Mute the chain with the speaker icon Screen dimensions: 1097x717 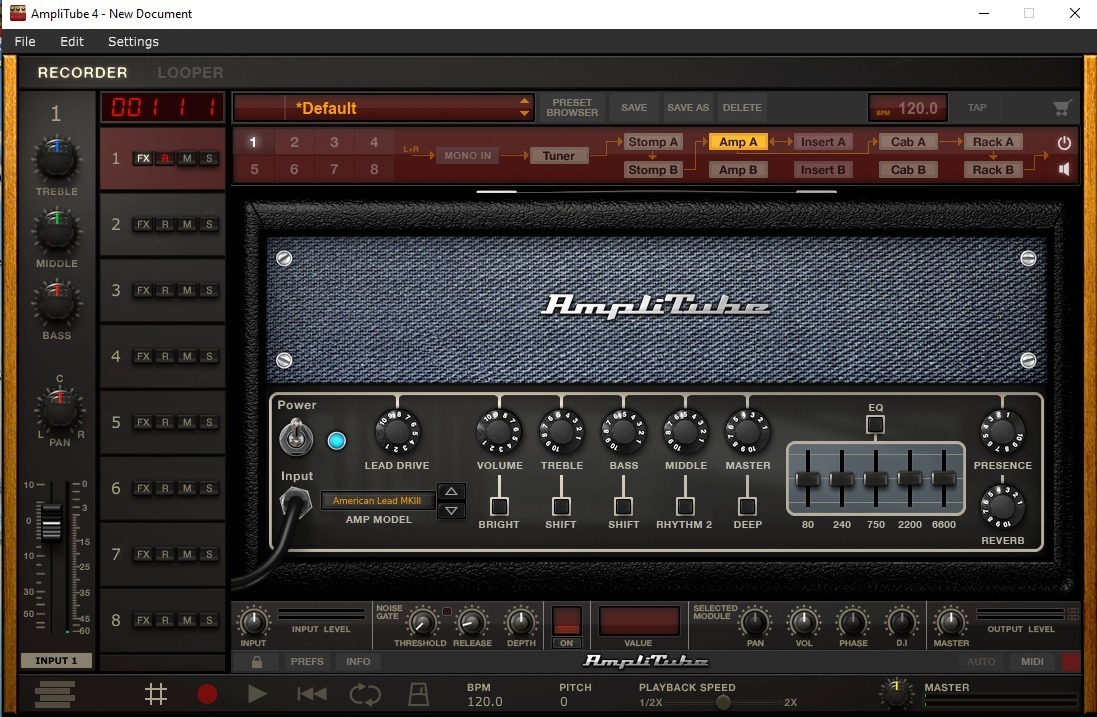click(1064, 169)
